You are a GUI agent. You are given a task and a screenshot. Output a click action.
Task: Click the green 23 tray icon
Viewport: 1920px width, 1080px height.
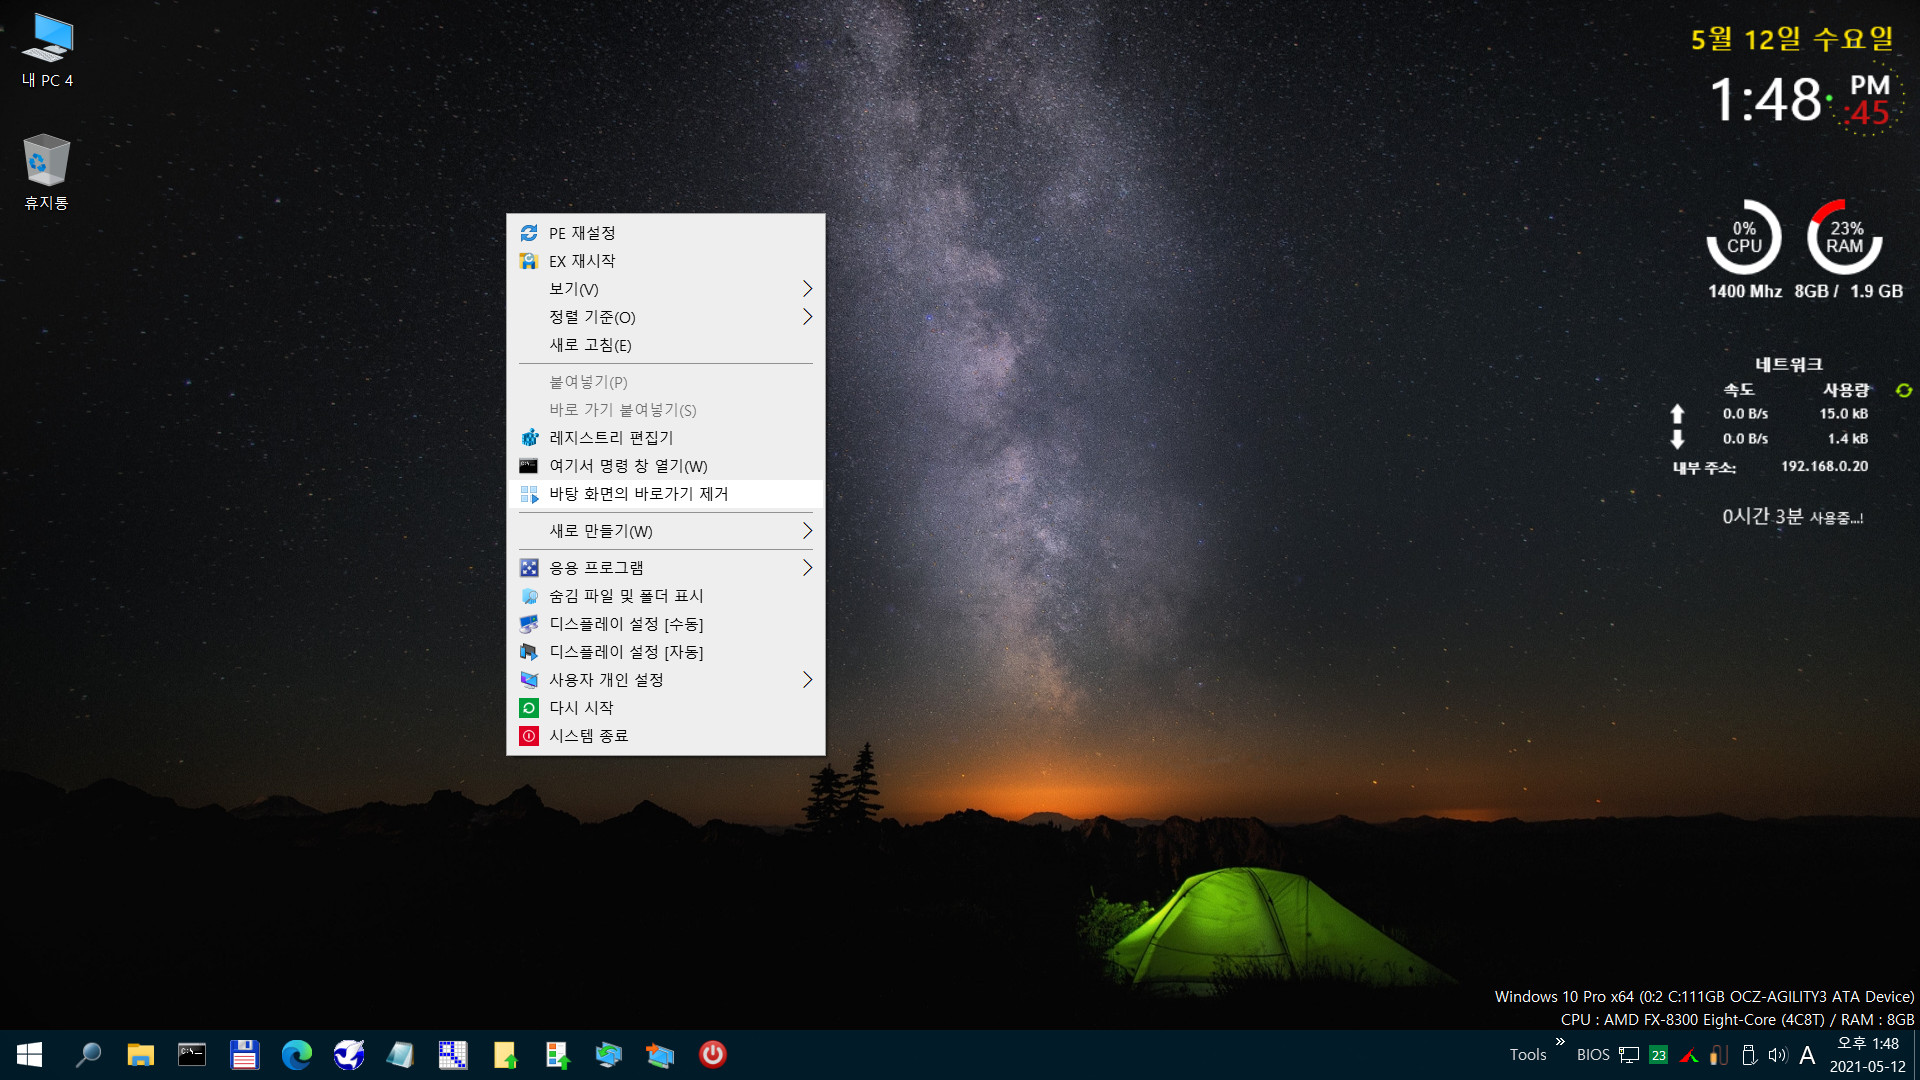pos(1659,1055)
